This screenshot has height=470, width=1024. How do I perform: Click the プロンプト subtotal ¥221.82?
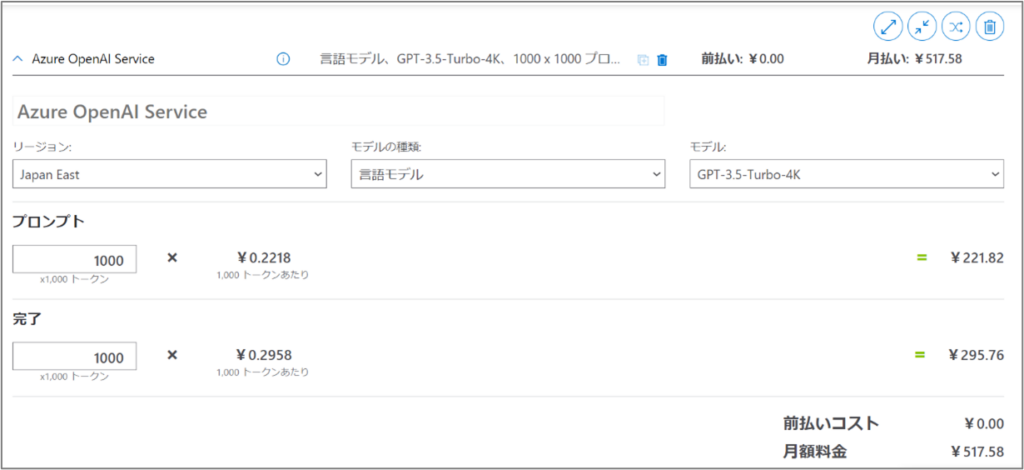point(977,258)
